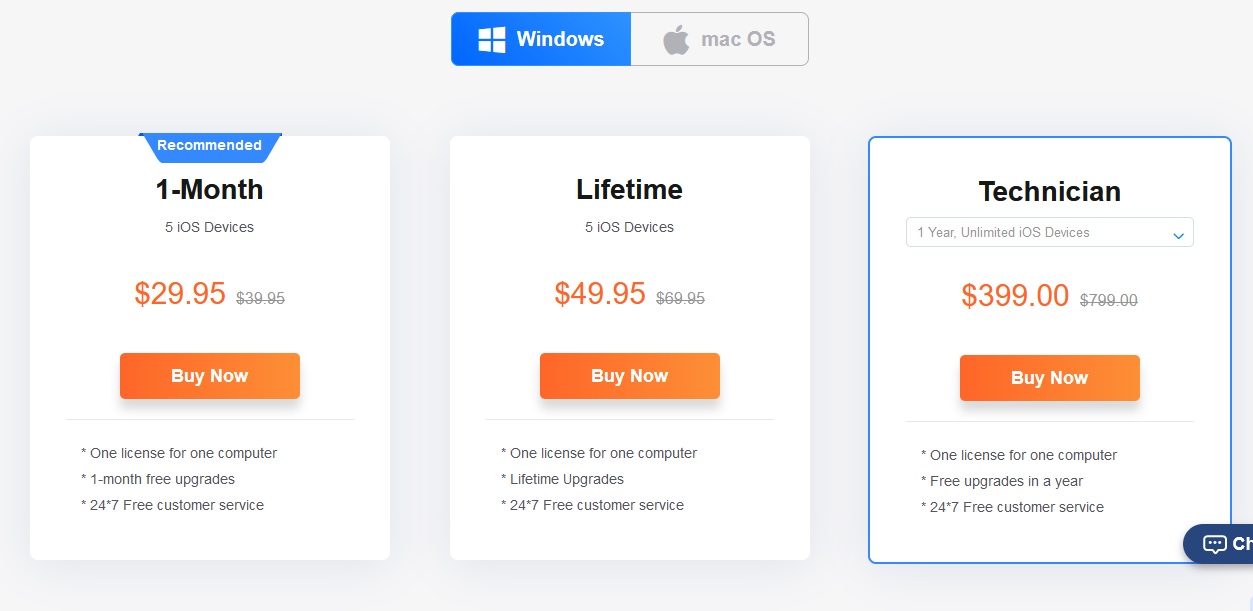Image resolution: width=1253 pixels, height=611 pixels.
Task: Select the Windows platform tab
Action: [x=540, y=38]
